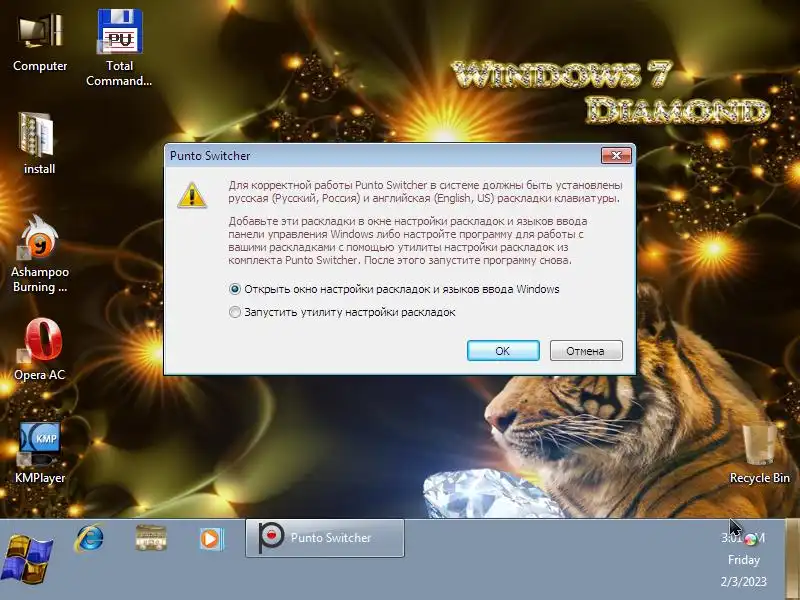
Task: Launch Windows Media Player from taskbar
Action: (211, 538)
